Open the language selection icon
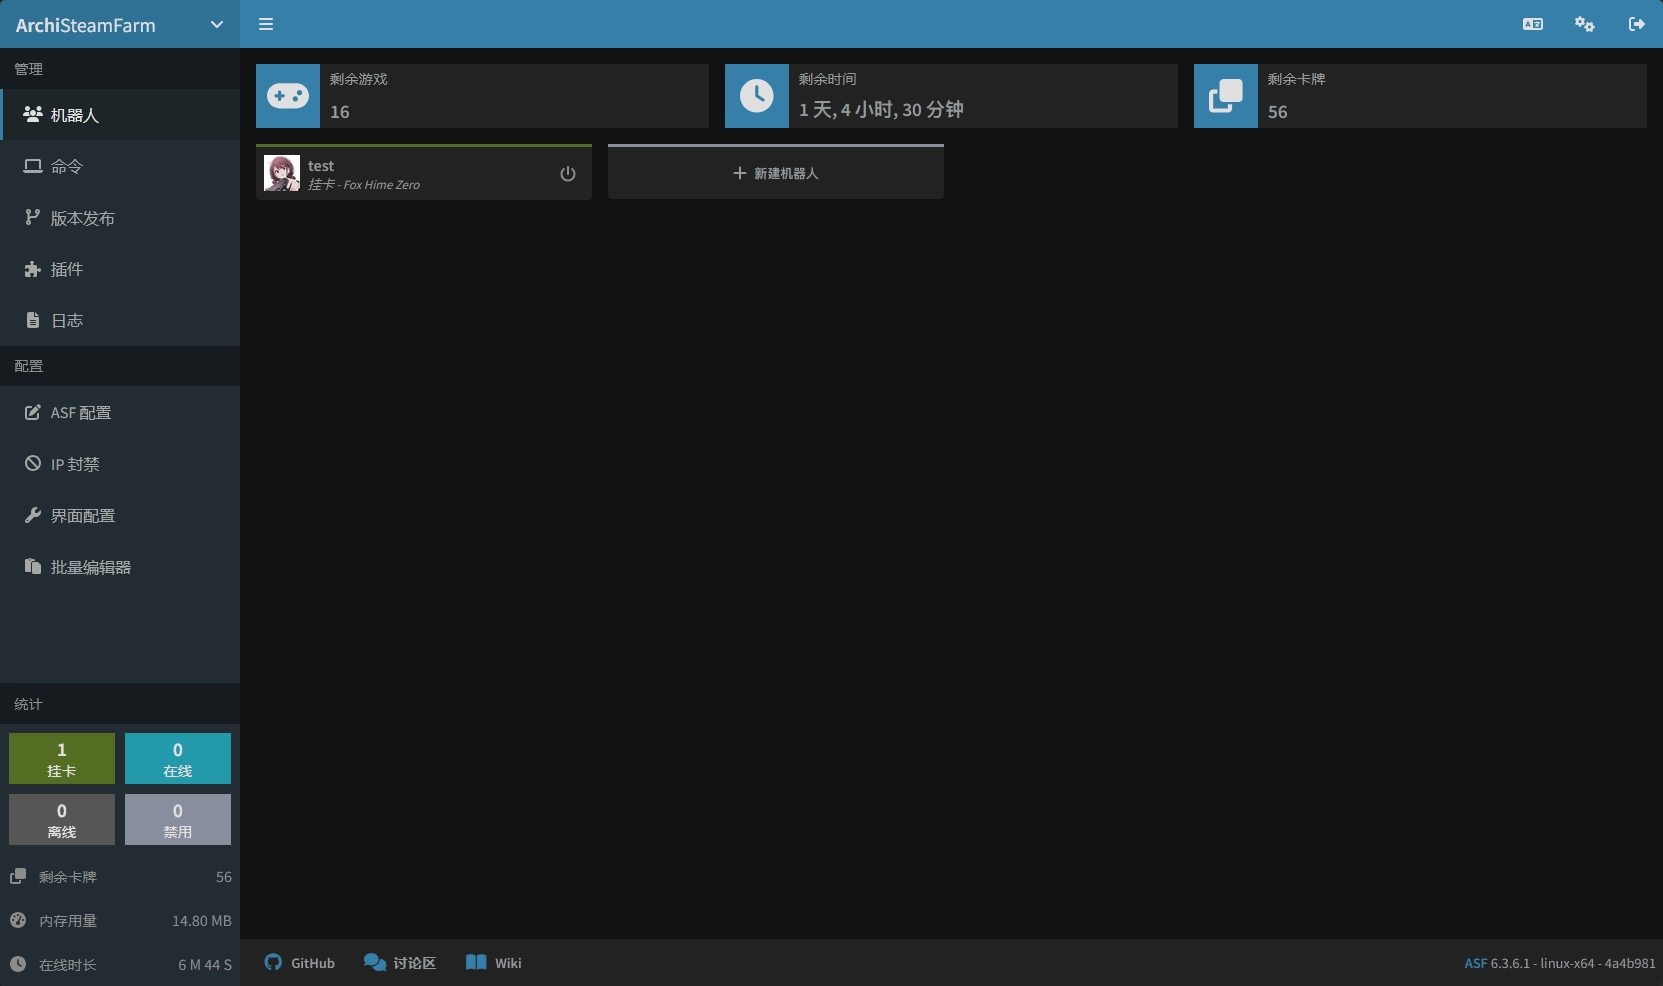Viewport: 1663px width, 986px height. click(1533, 24)
